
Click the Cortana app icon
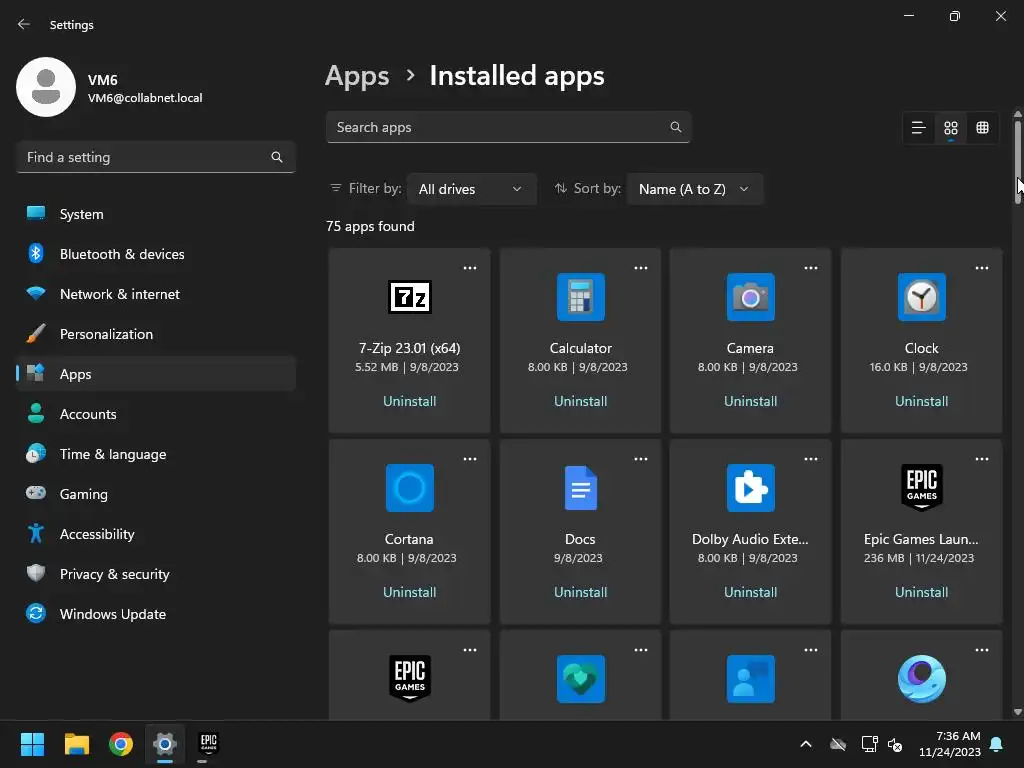point(409,488)
